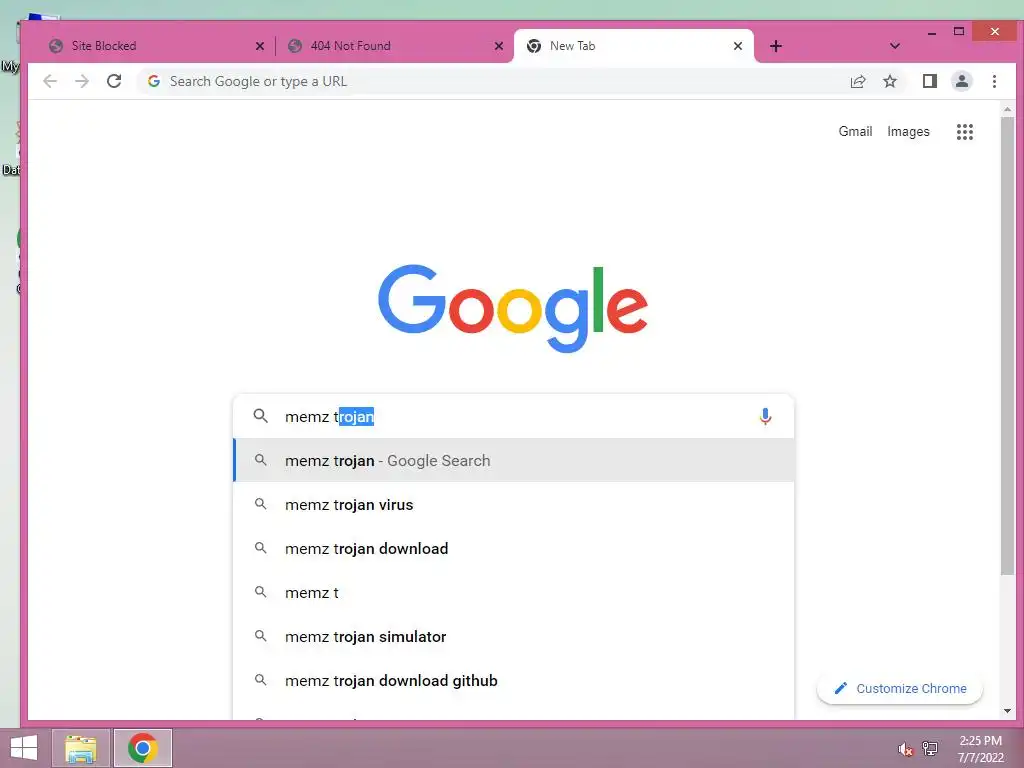The image size is (1024, 768).
Task: Click the scrollbar down arrow
Action: click(x=1007, y=711)
